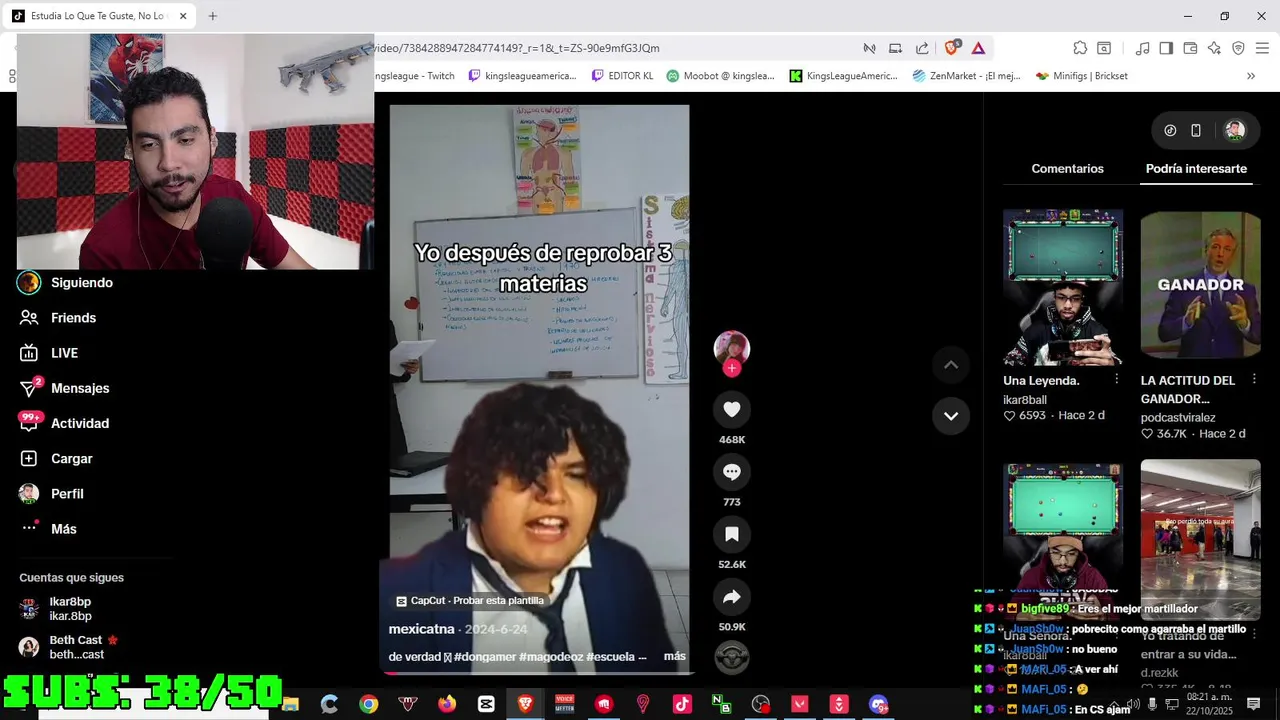Open the 'Una Leyenda.' video thumbnail
Viewport: 1280px width, 720px height.
tap(1063, 288)
